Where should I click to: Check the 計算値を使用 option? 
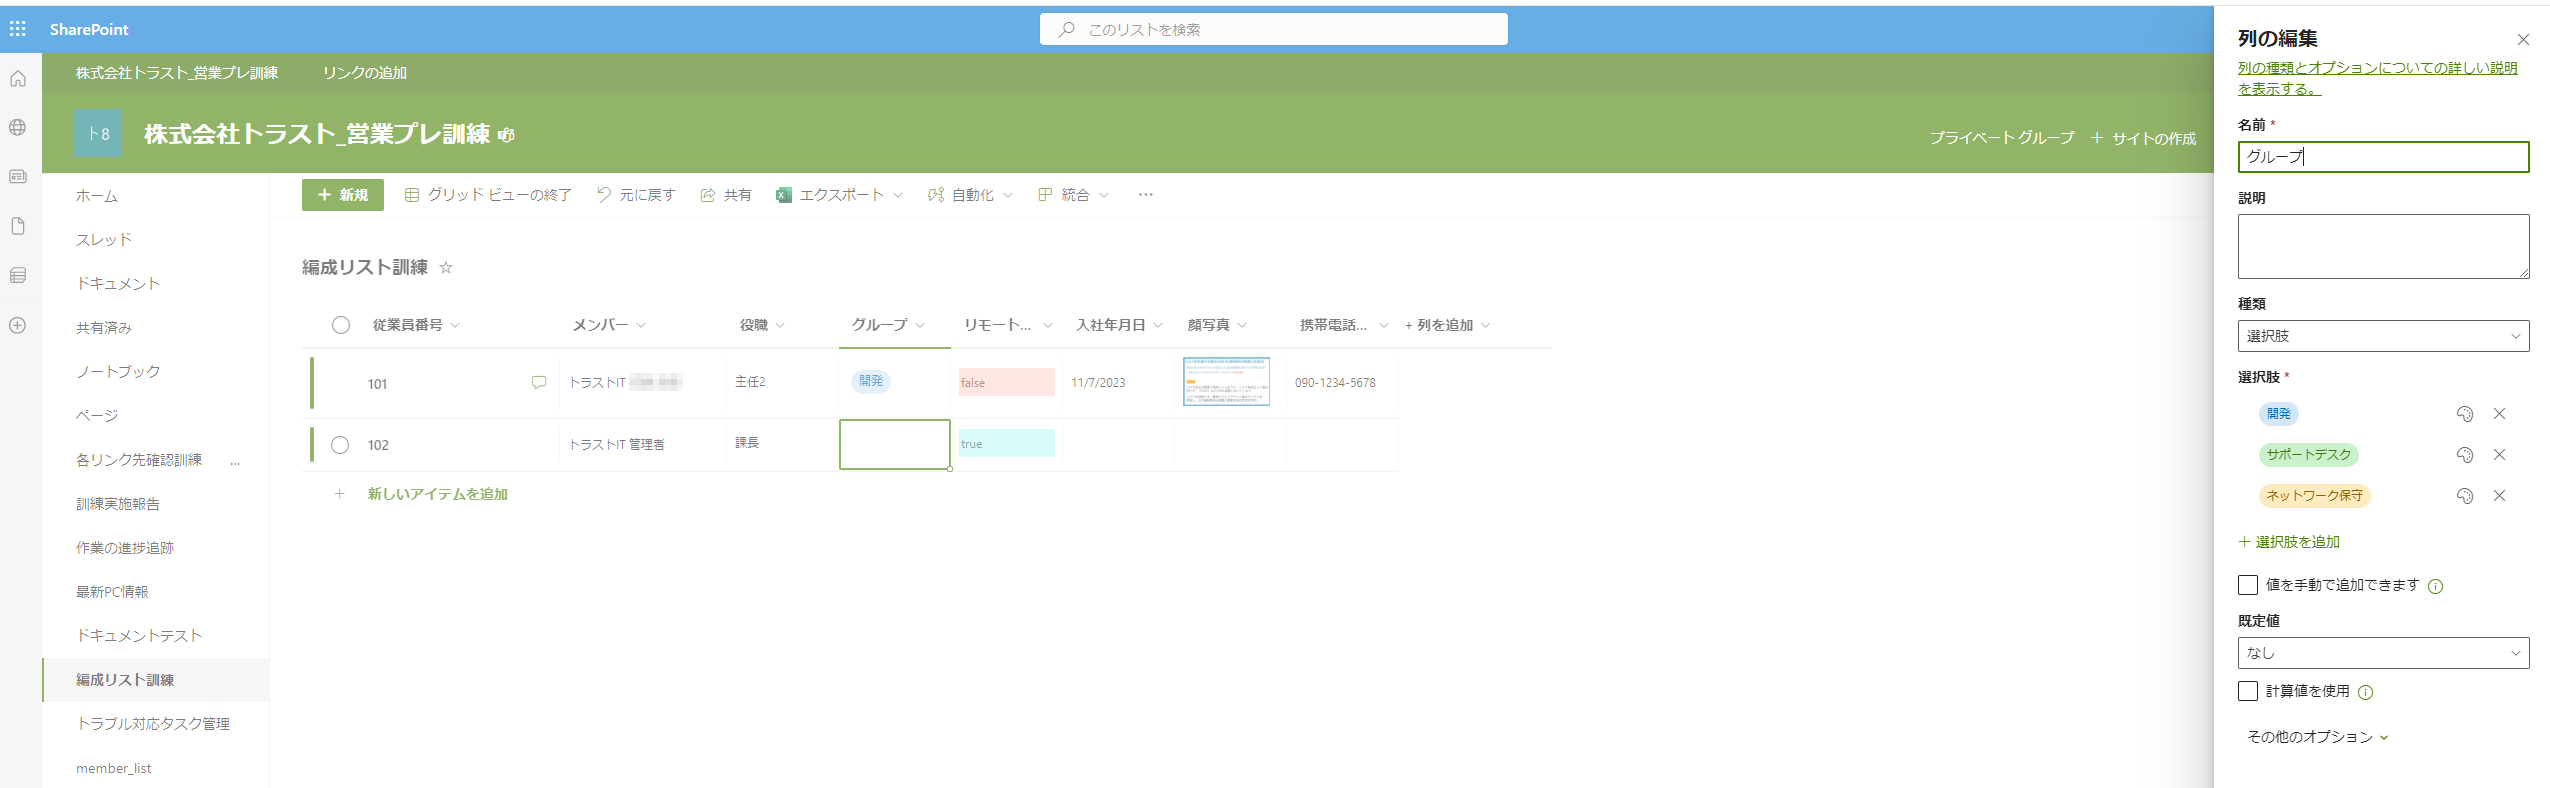click(x=2248, y=691)
